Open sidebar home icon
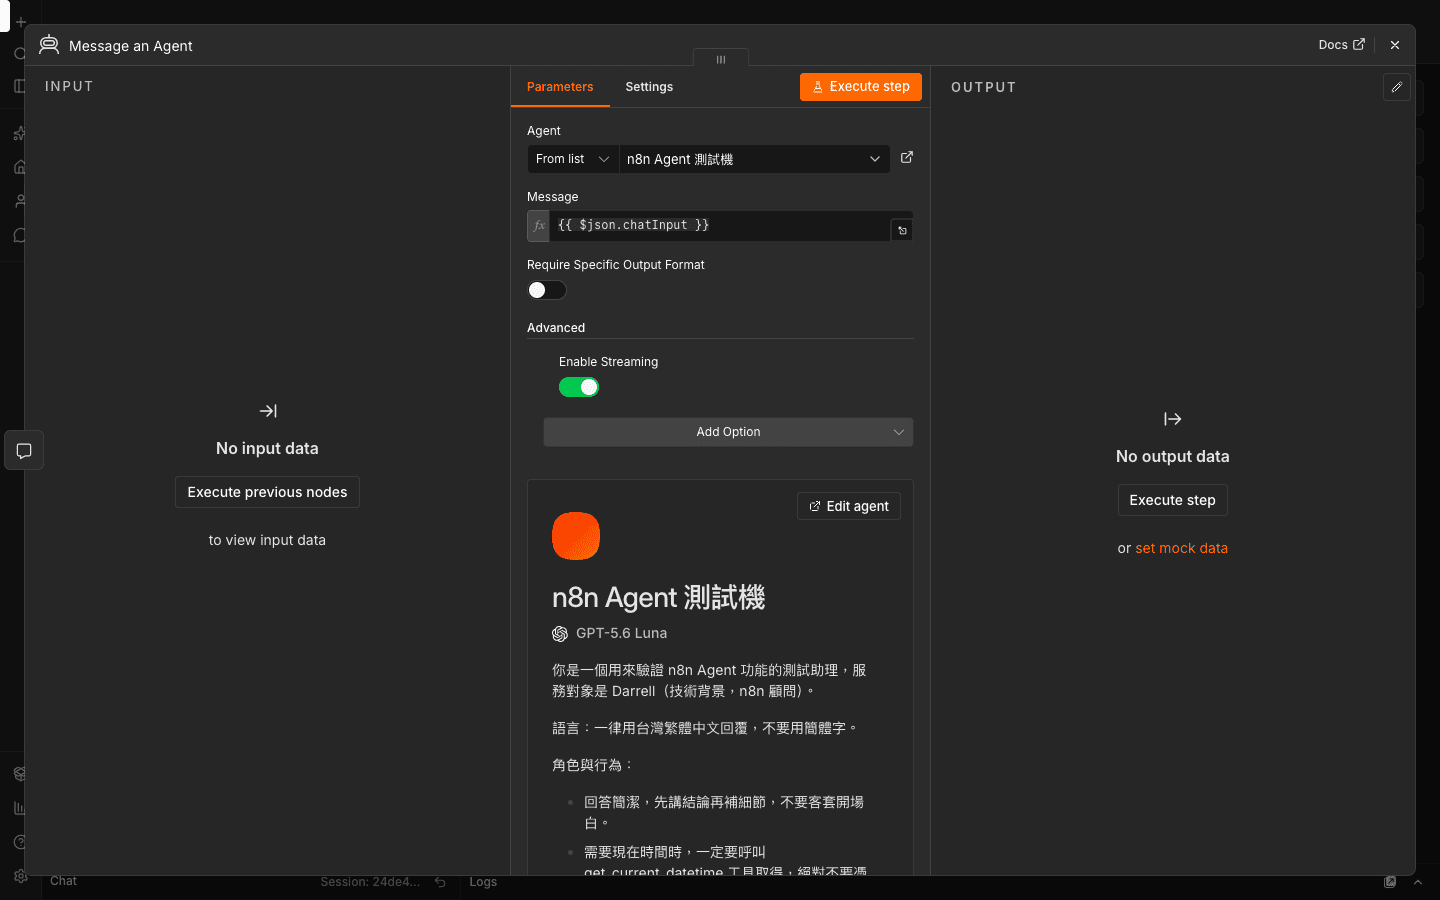The image size is (1440, 900). tap(20, 167)
